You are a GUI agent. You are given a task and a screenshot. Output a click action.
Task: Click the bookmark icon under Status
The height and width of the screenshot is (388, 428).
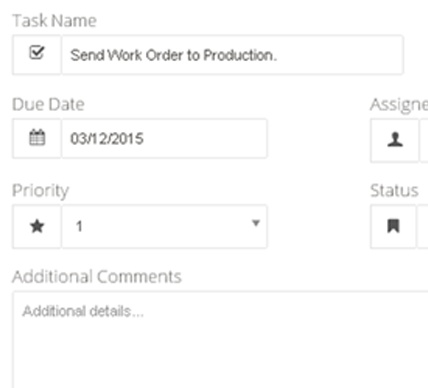pos(393,226)
